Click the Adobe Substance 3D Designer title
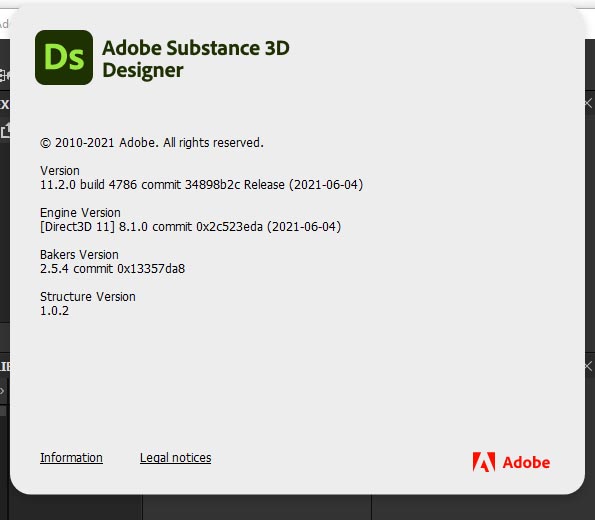Screen dimensions: 595x520 (196, 59)
